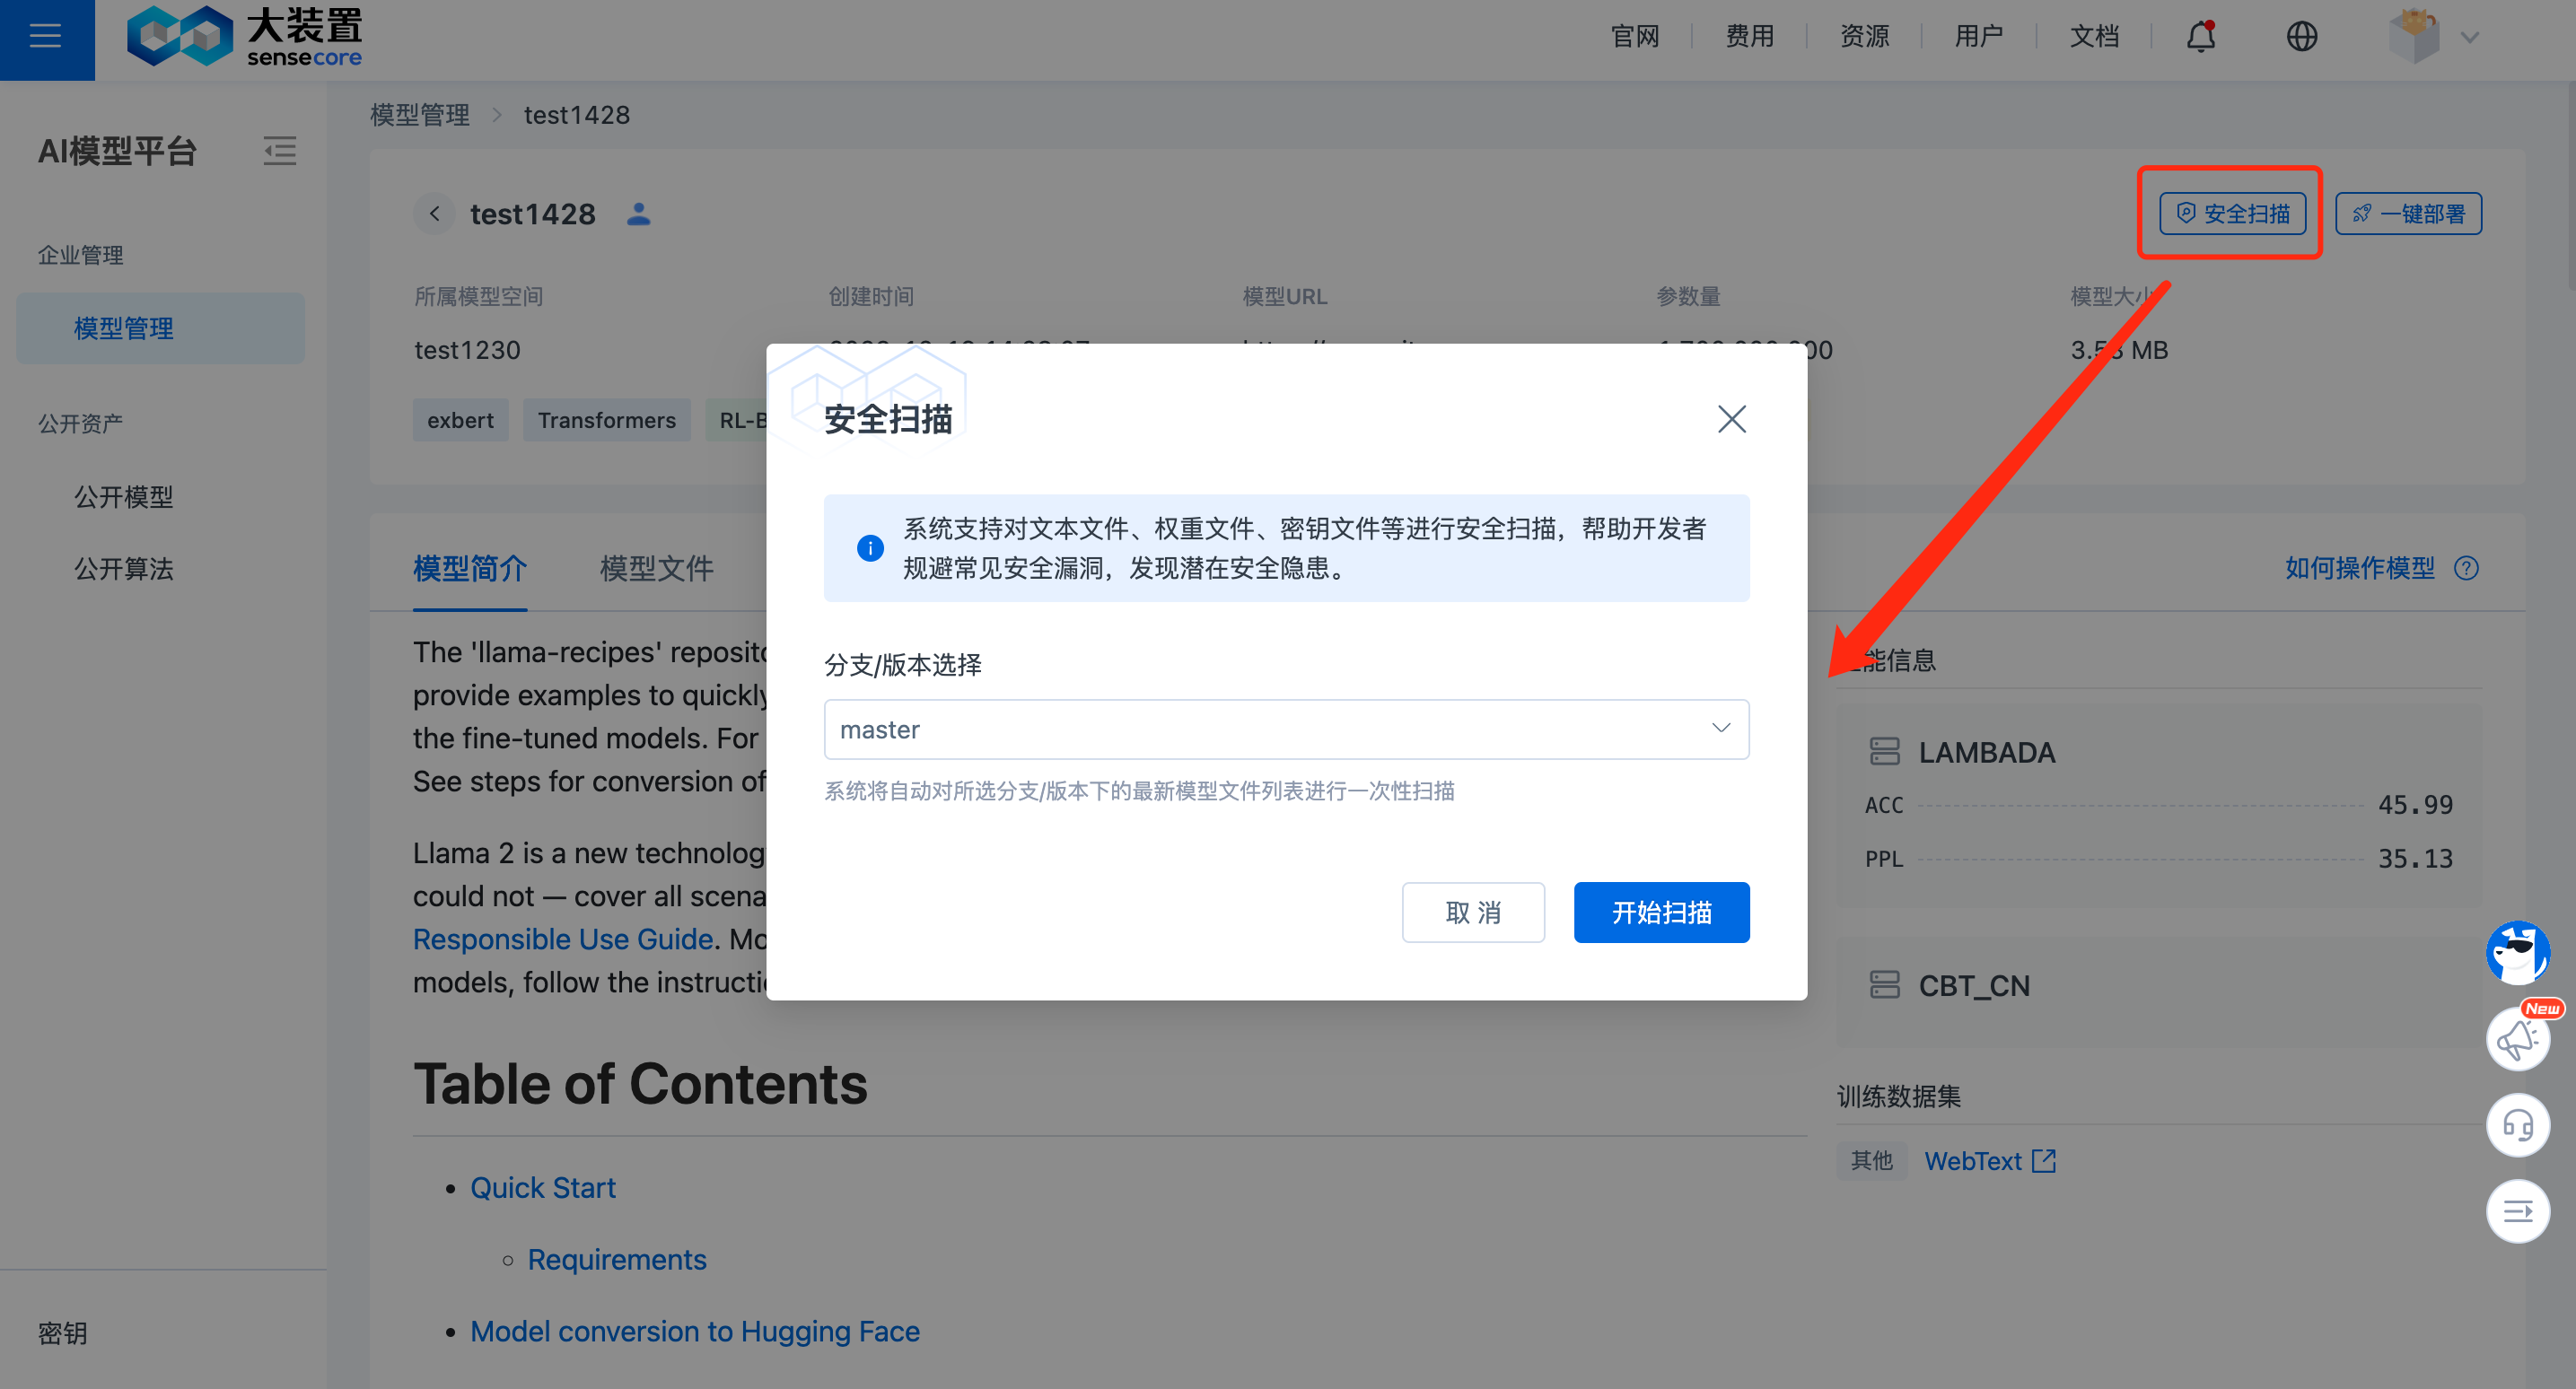This screenshot has width=2576, height=1389.
Task: Expand the account dropdown arrow
Action: coord(2470,38)
